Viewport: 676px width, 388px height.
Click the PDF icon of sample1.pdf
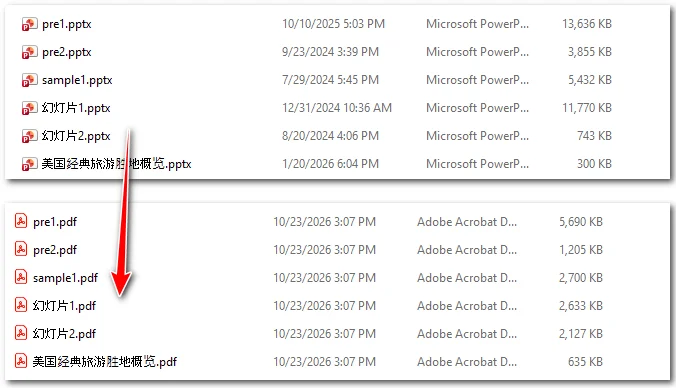21,277
